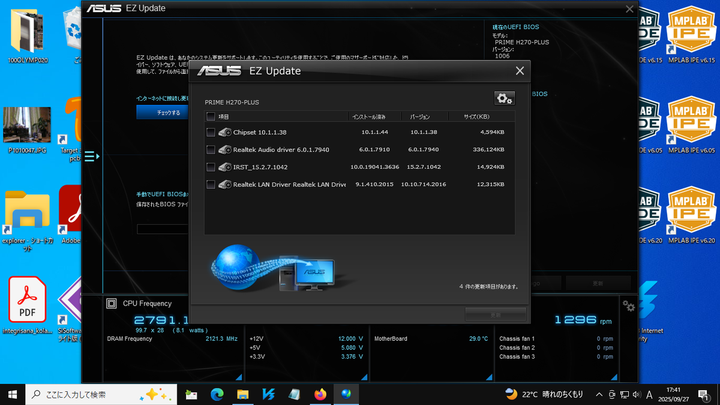The image size is (720, 405).
Task: Tick the Realtek Audio driver checkbox
Action: [210, 149]
